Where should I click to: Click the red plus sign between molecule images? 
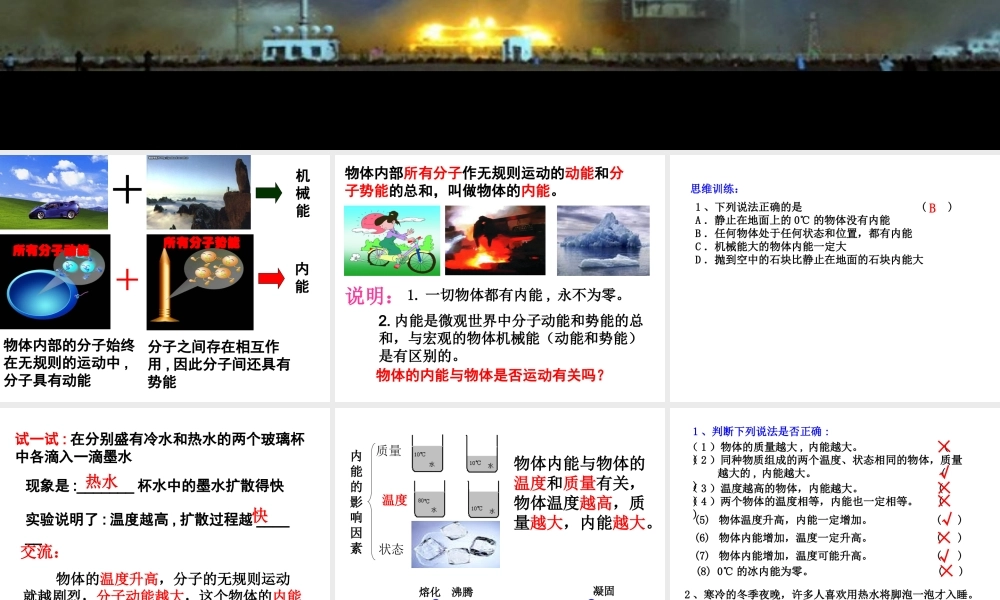tap(127, 279)
